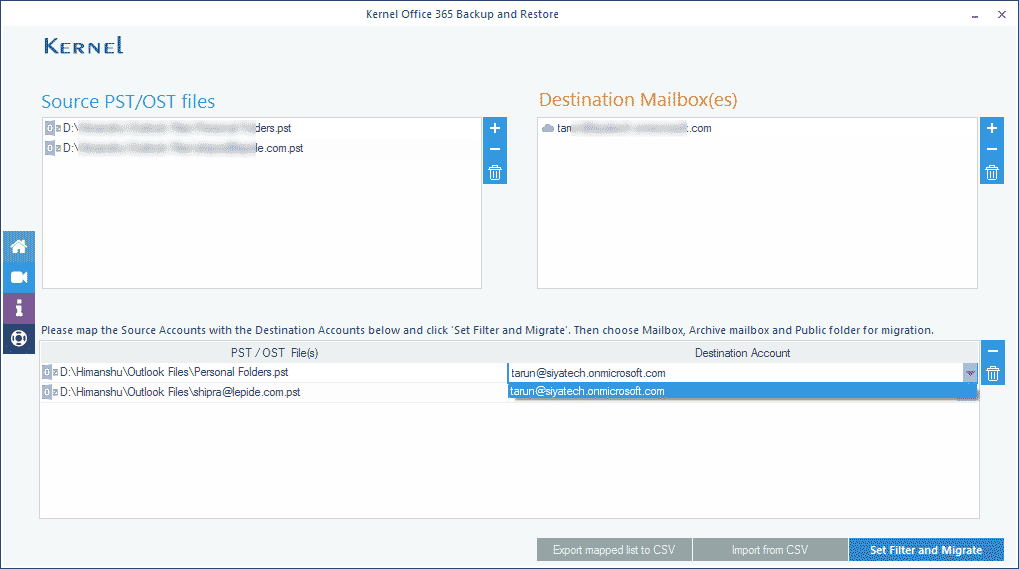This screenshot has width=1019, height=569.
Task: Remove selected destination mailbox with minus icon
Action: coord(992,149)
